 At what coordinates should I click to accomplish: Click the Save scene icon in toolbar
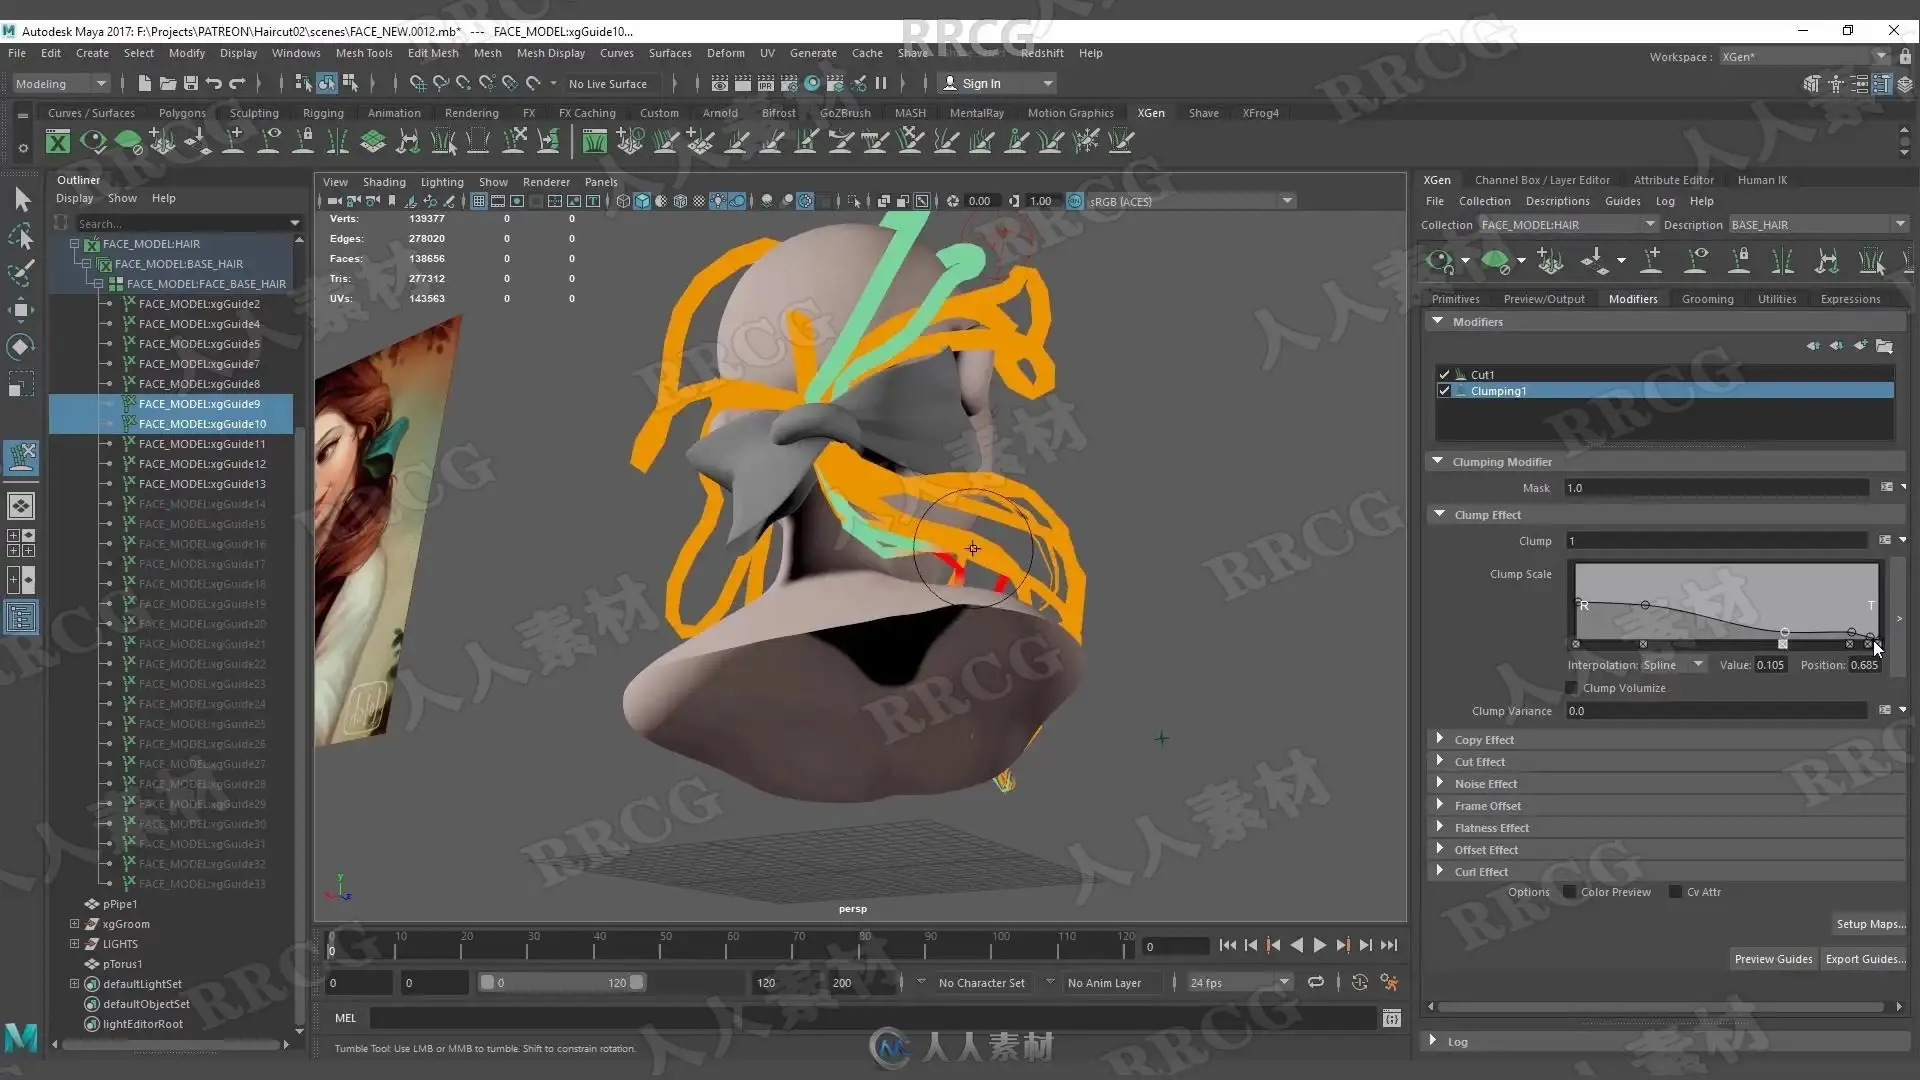(190, 84)
